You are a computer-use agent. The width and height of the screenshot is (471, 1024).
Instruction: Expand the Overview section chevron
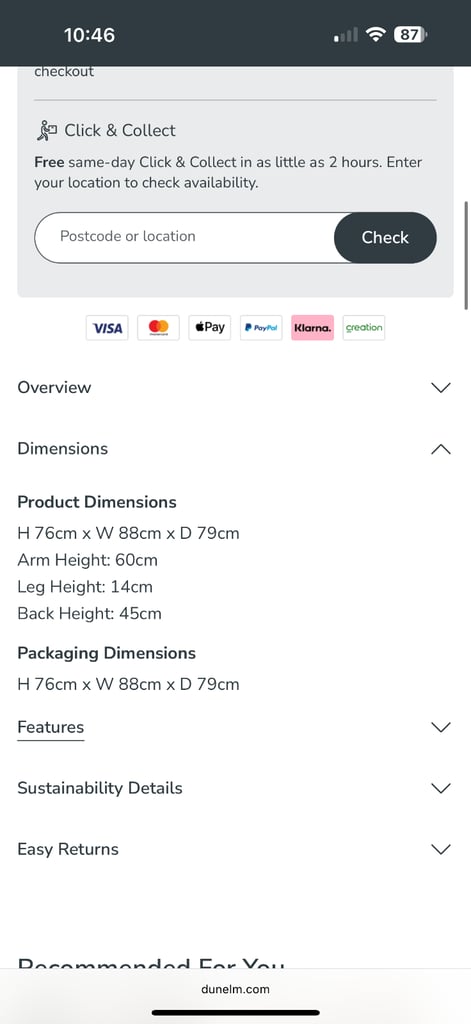point(442,387)
